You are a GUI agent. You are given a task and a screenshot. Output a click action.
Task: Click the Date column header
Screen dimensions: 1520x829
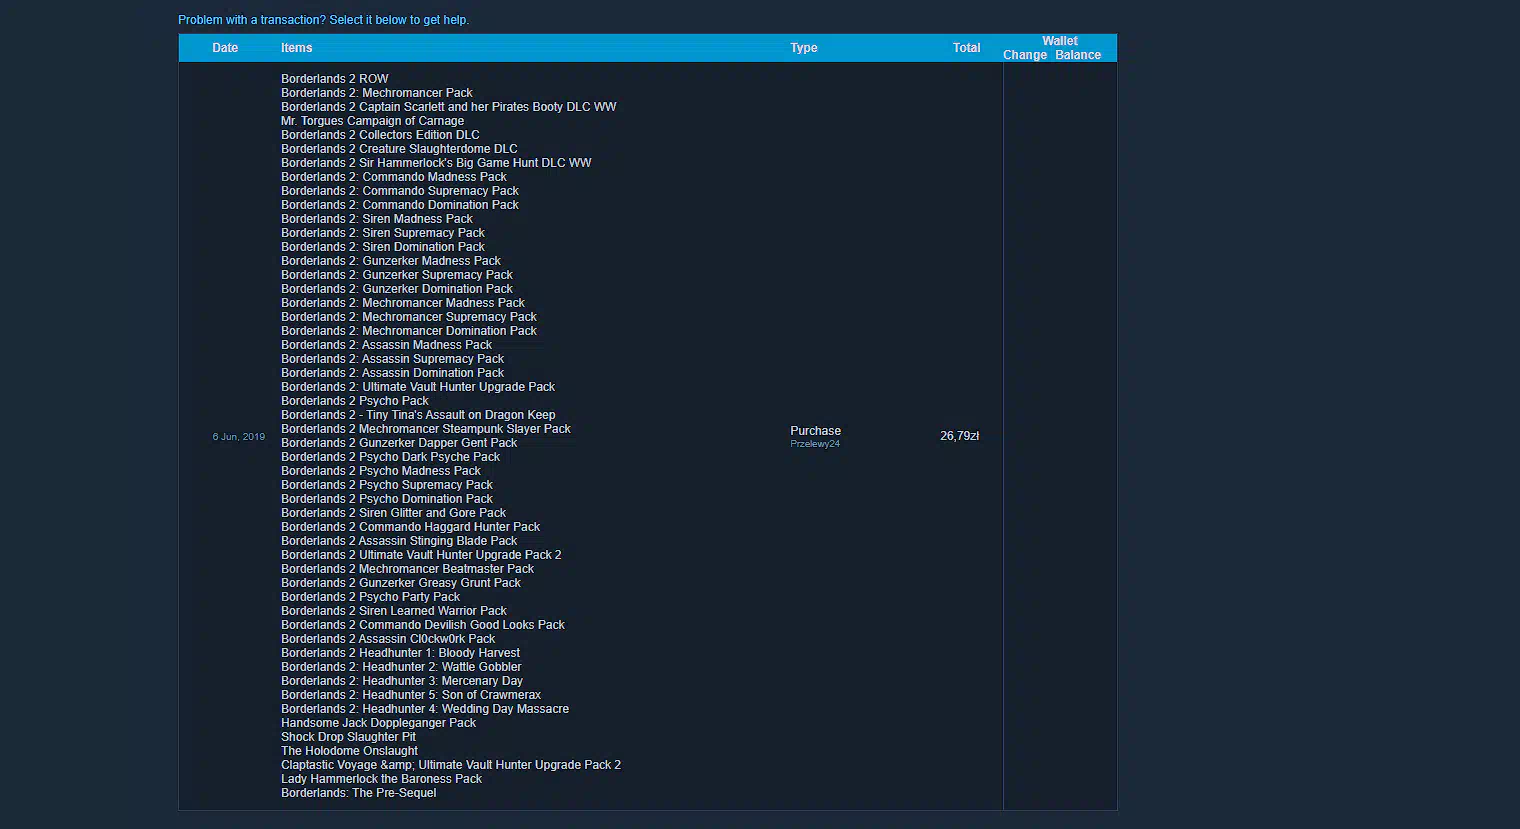pyautogui.click(x=225, y=48)
